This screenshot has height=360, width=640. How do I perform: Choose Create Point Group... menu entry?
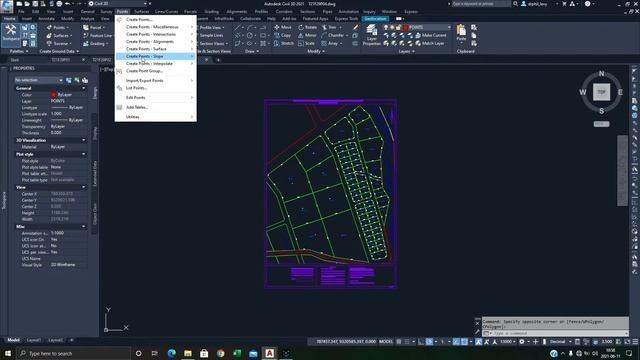[156, 71]
